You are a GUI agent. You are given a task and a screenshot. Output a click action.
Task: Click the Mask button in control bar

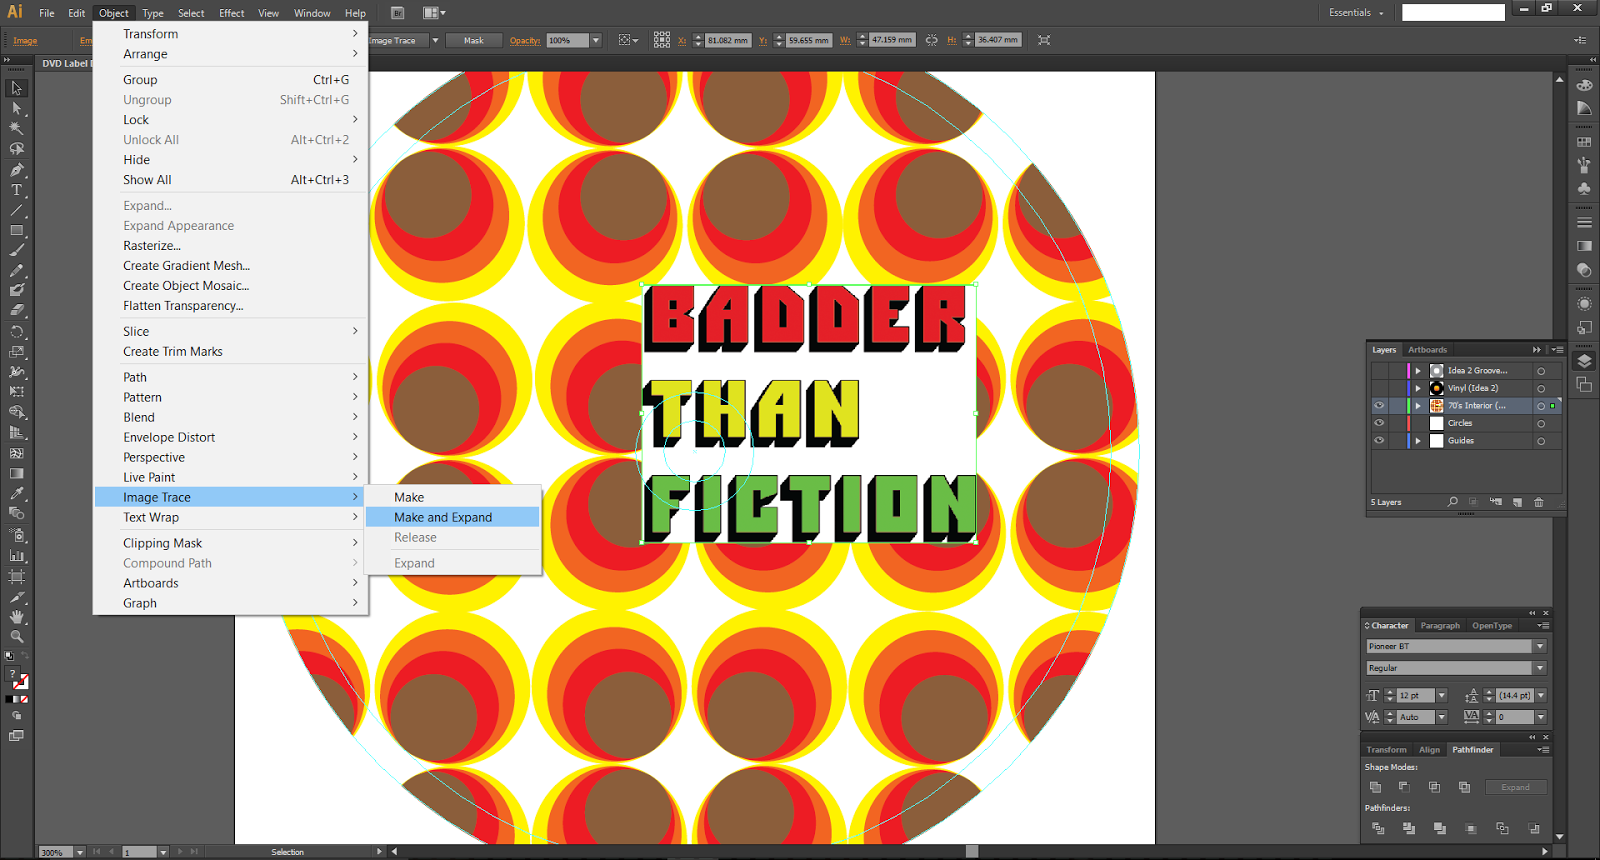(x=474, y=40)
